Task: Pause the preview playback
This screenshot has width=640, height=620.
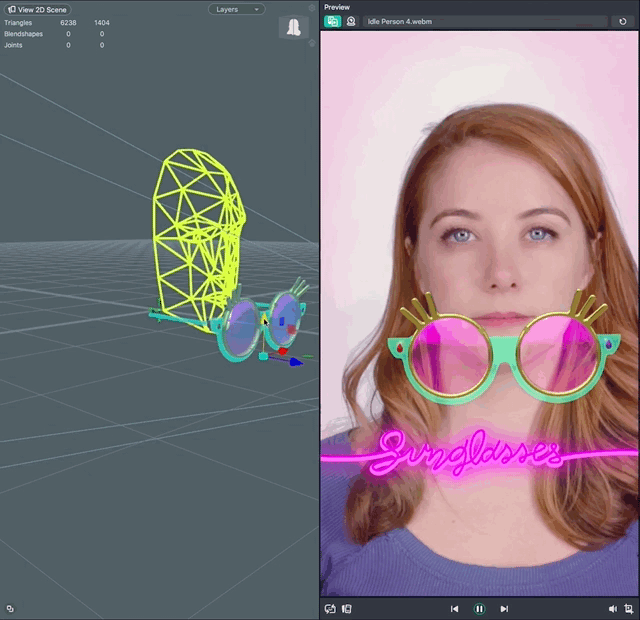Action: [479, 608]
